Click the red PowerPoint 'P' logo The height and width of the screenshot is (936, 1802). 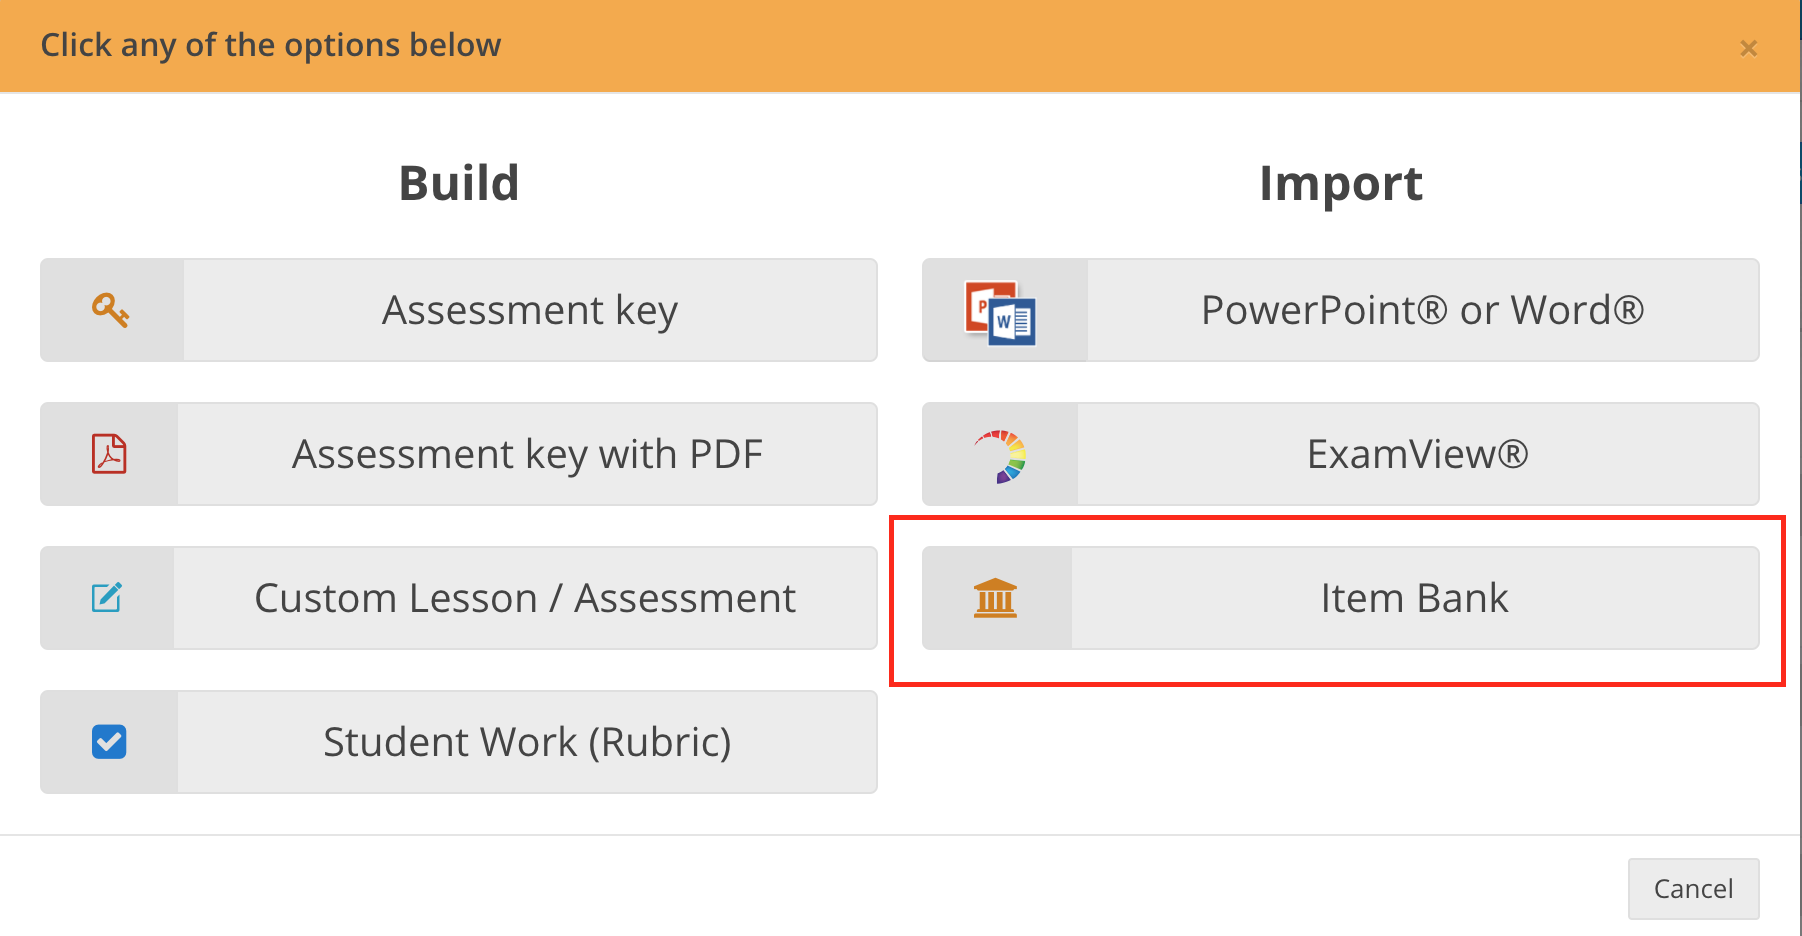tap(983, 303)
